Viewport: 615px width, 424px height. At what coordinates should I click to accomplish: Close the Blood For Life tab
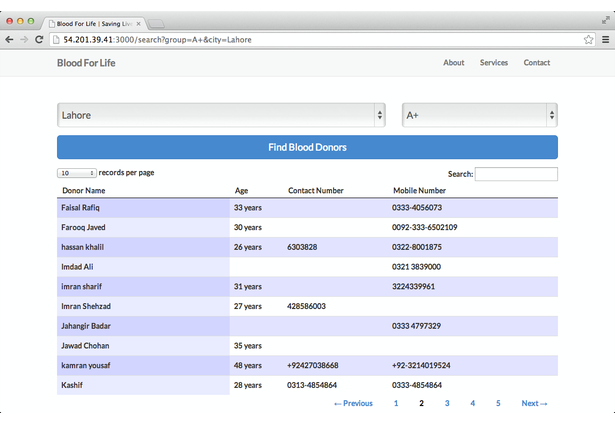(x=138, y=24)
